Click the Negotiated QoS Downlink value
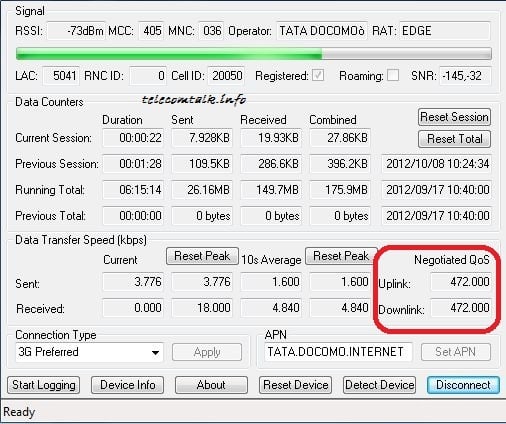 click(461, 308)
